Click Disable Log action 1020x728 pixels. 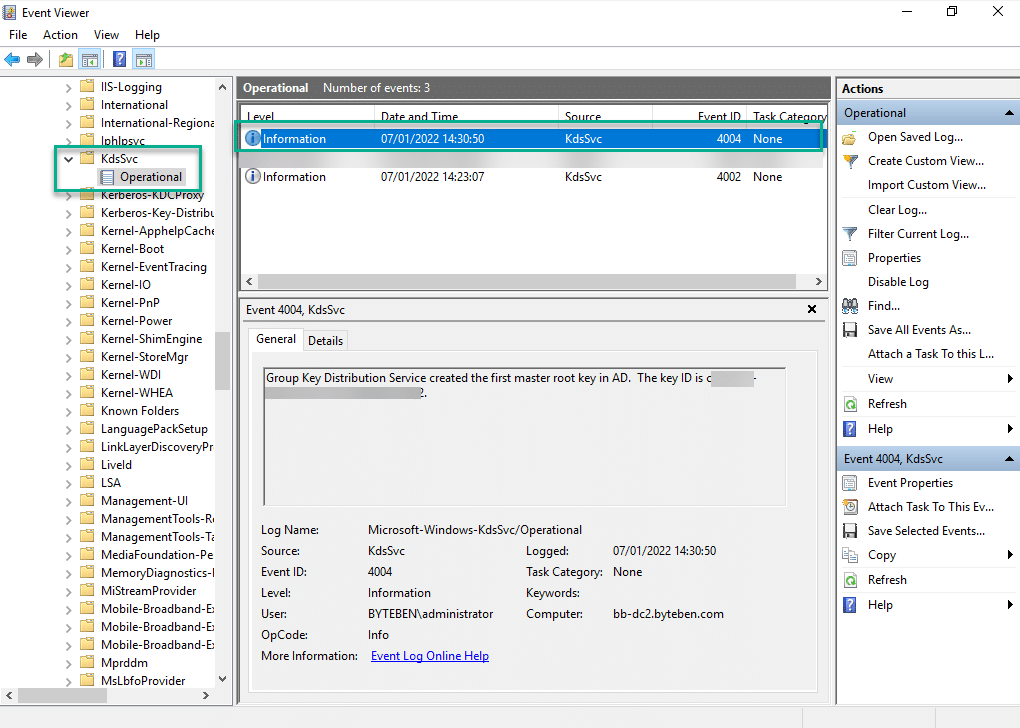point(898,282)
